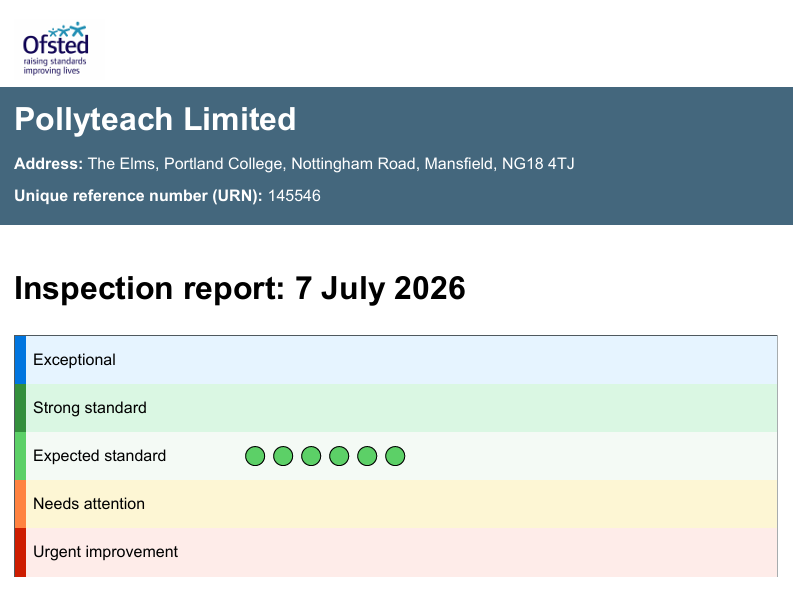Click the dark green bar beside Strong standard
The width and height of the screenshot is (793, 600).
click(20, 408)
